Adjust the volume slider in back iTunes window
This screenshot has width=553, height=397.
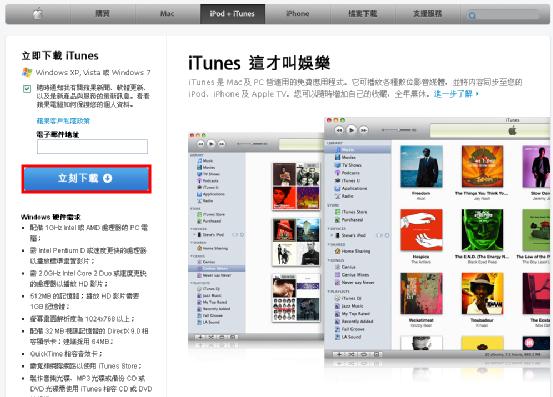click(x=253, y=143)
